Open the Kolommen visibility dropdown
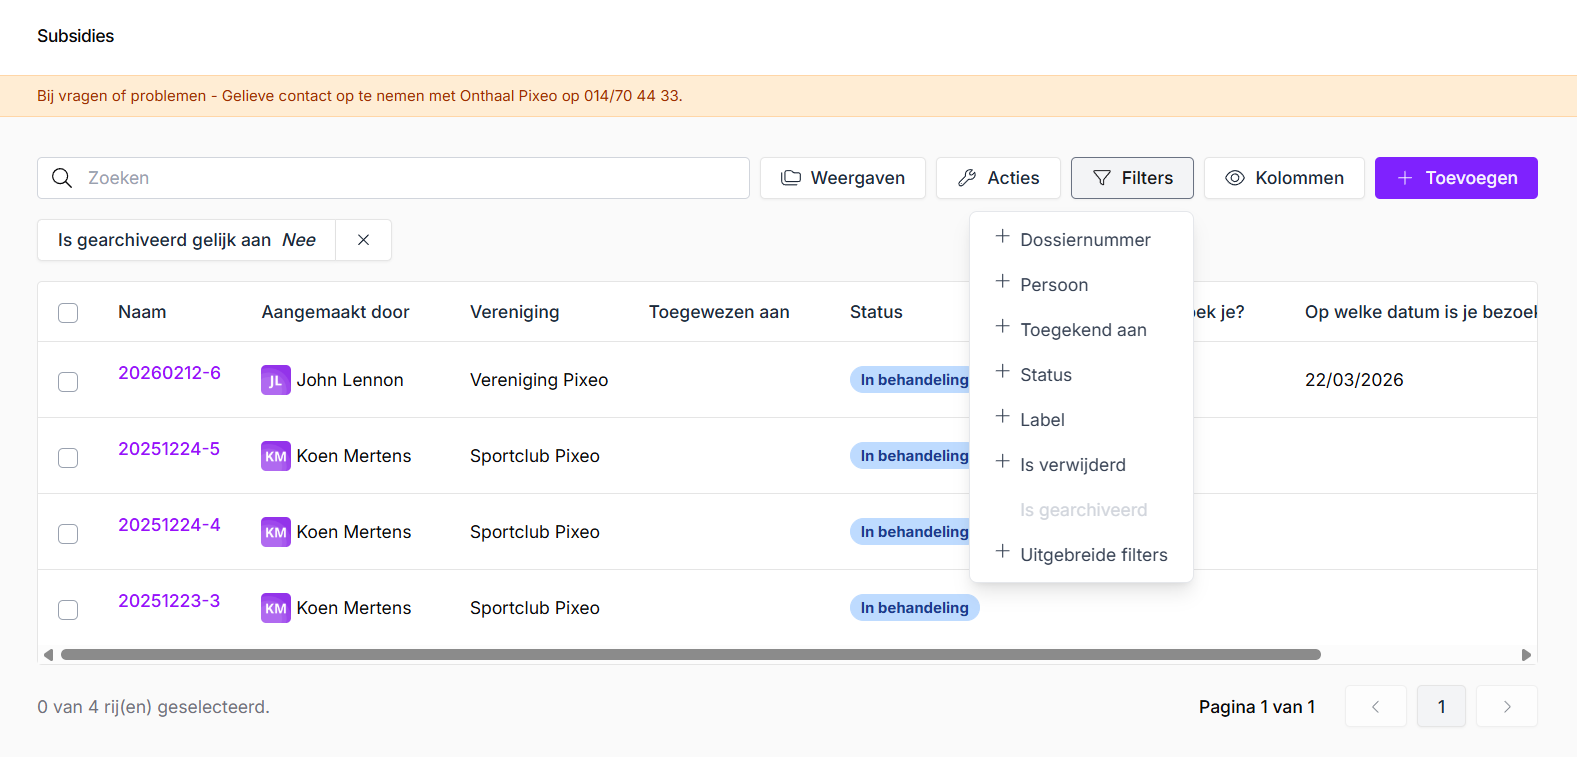1577x757 pixels. tap(1284, 178)
